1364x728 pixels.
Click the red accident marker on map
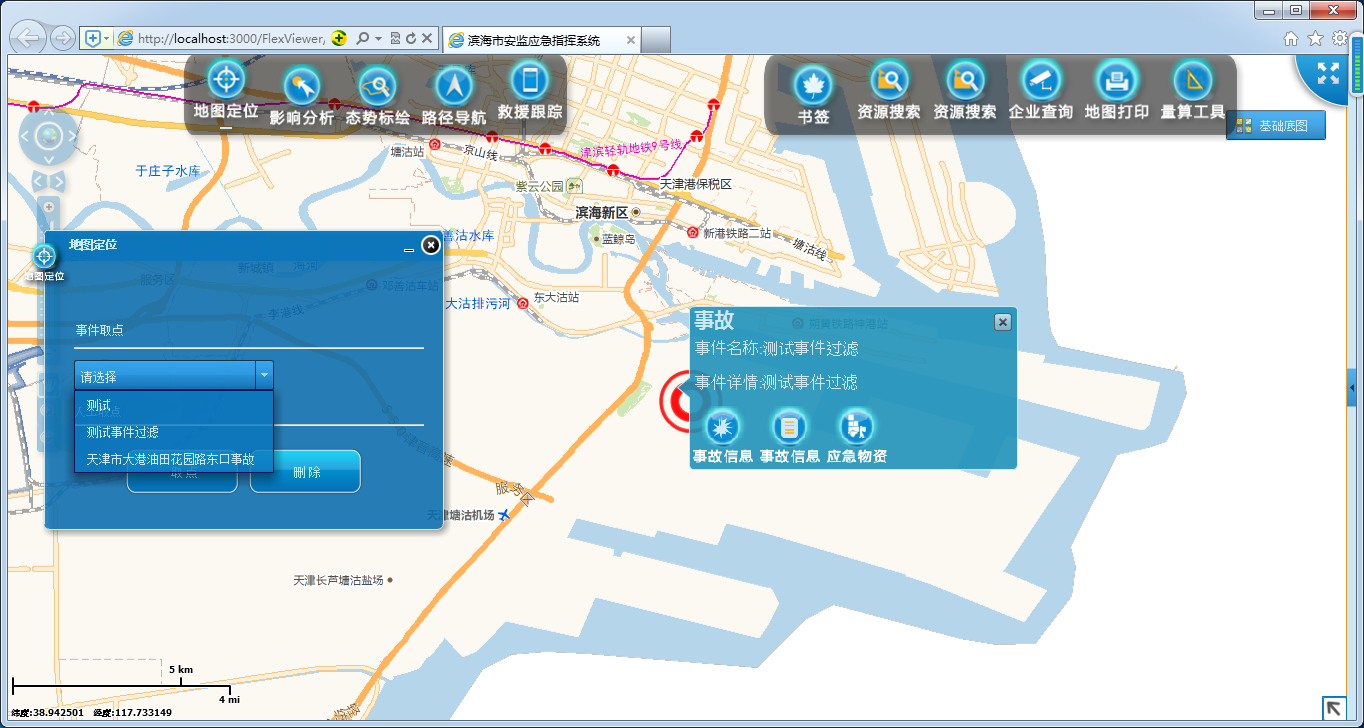click(677, 402)
